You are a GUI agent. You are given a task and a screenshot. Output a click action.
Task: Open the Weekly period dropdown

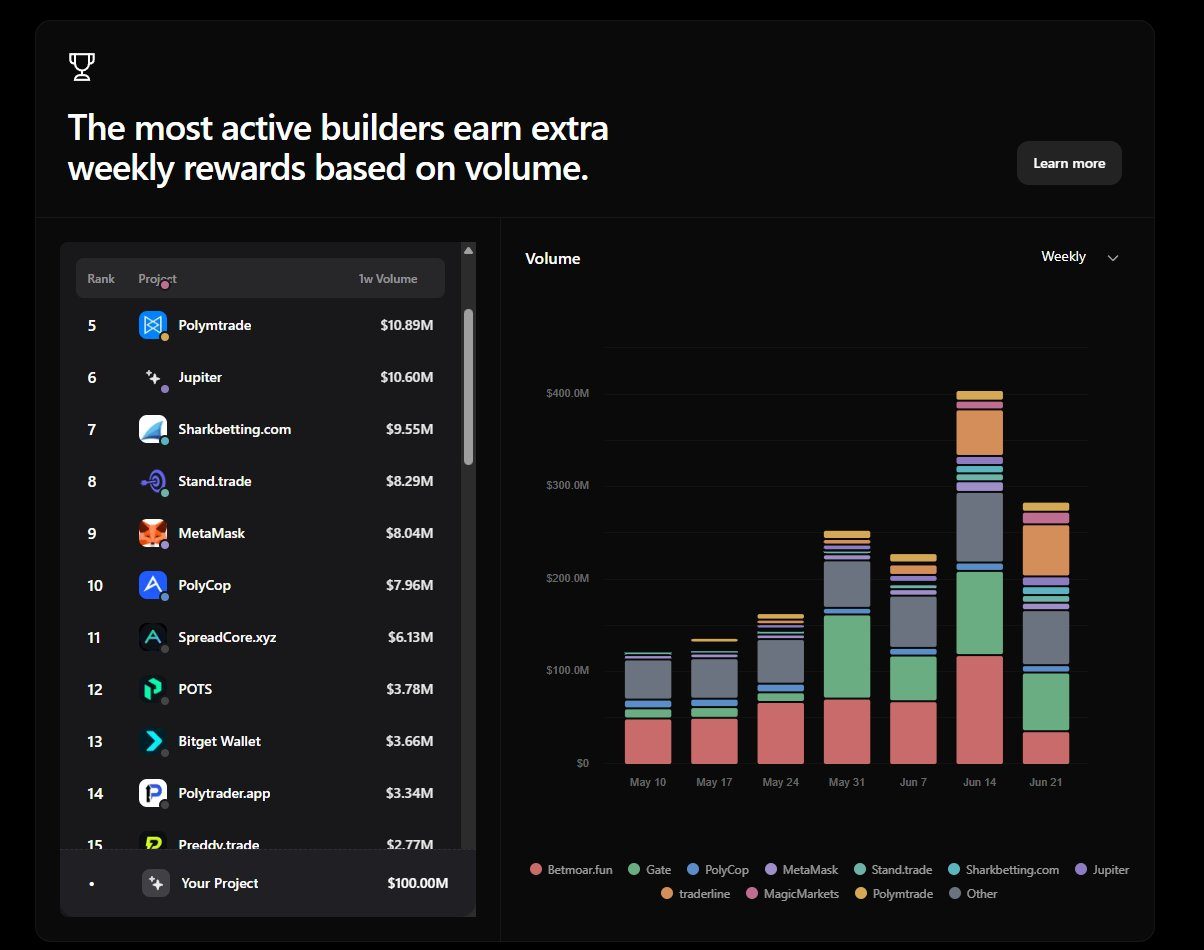[x=1080, y=257]
